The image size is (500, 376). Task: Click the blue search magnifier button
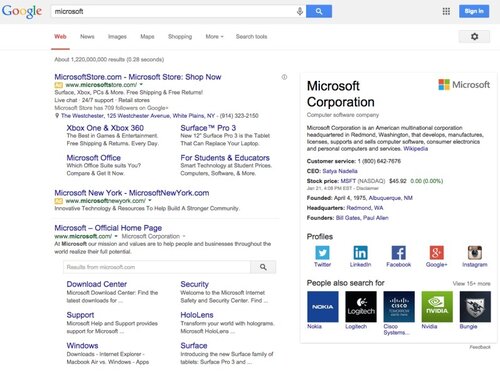[319, 11]
